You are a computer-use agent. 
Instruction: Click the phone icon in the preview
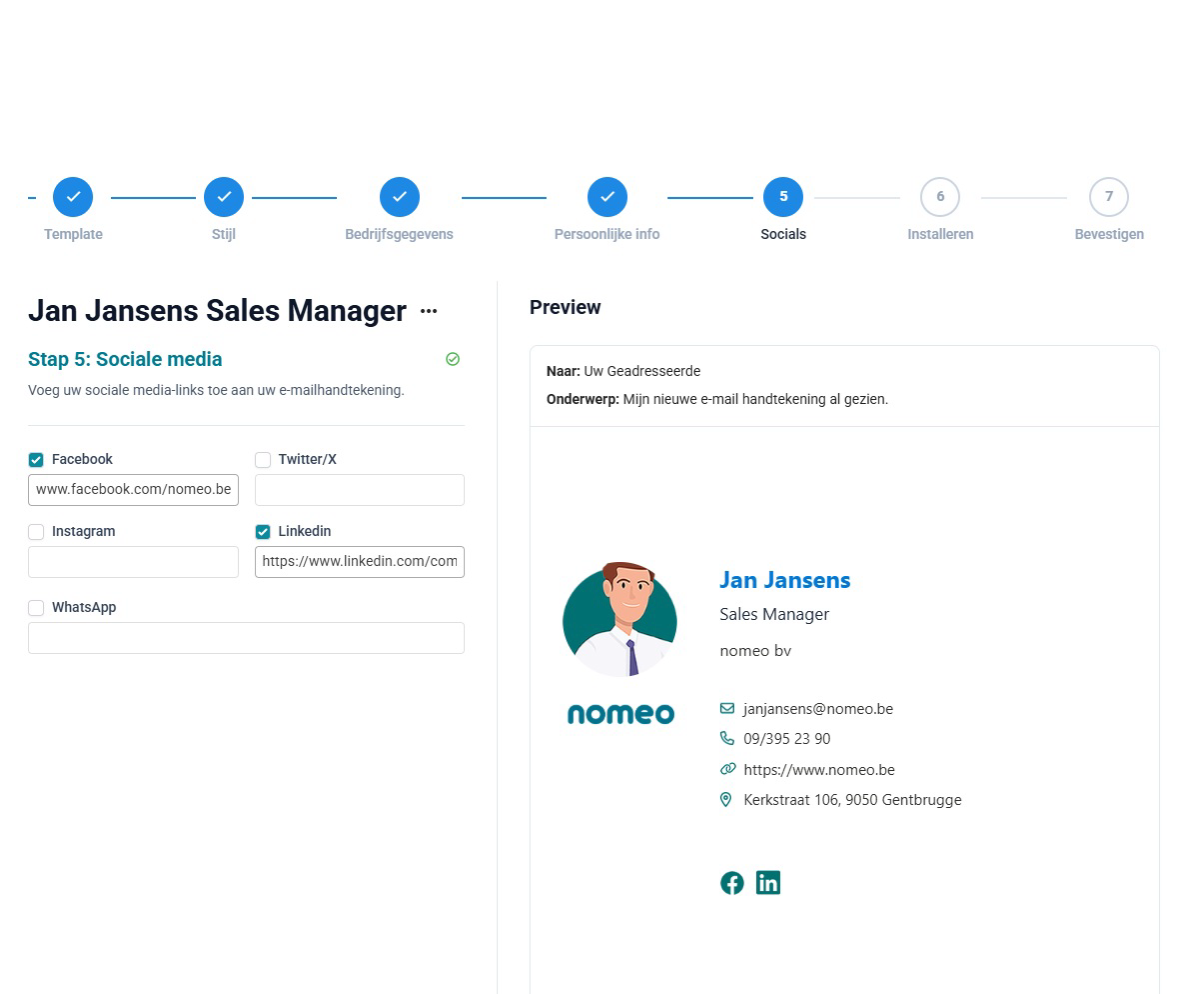(x=727, y=738)
